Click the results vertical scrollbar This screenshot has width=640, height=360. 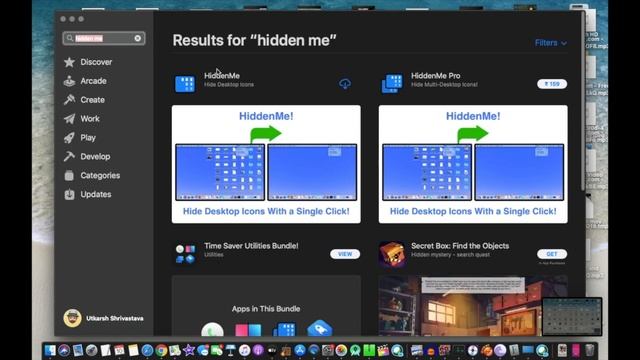click(583, 102)
